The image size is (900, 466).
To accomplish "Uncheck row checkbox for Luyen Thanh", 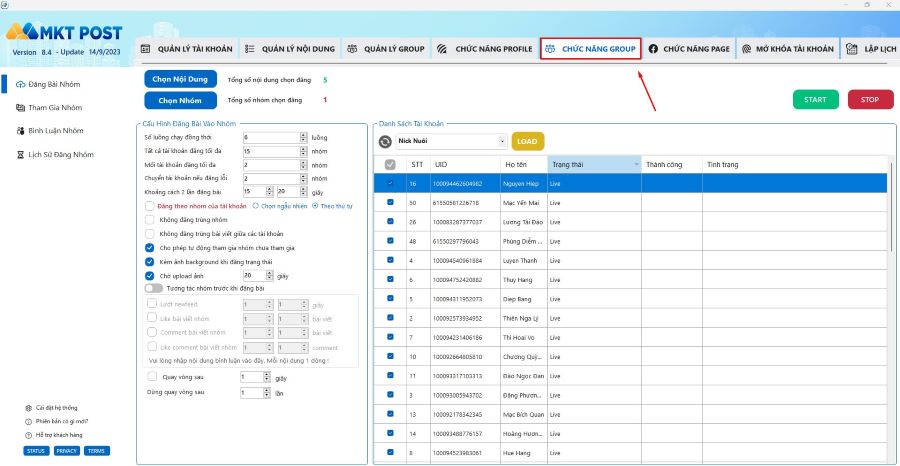I will (x=390, y=260).
